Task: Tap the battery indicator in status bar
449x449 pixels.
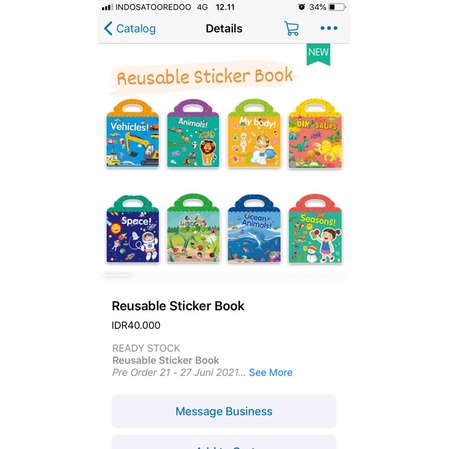Action: (337, 7)
